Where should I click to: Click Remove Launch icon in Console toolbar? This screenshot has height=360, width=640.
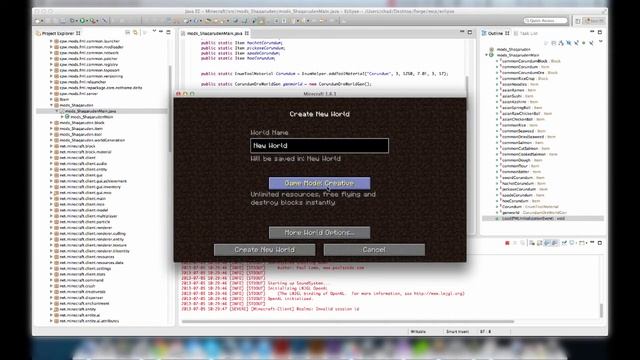coord(515,243)
